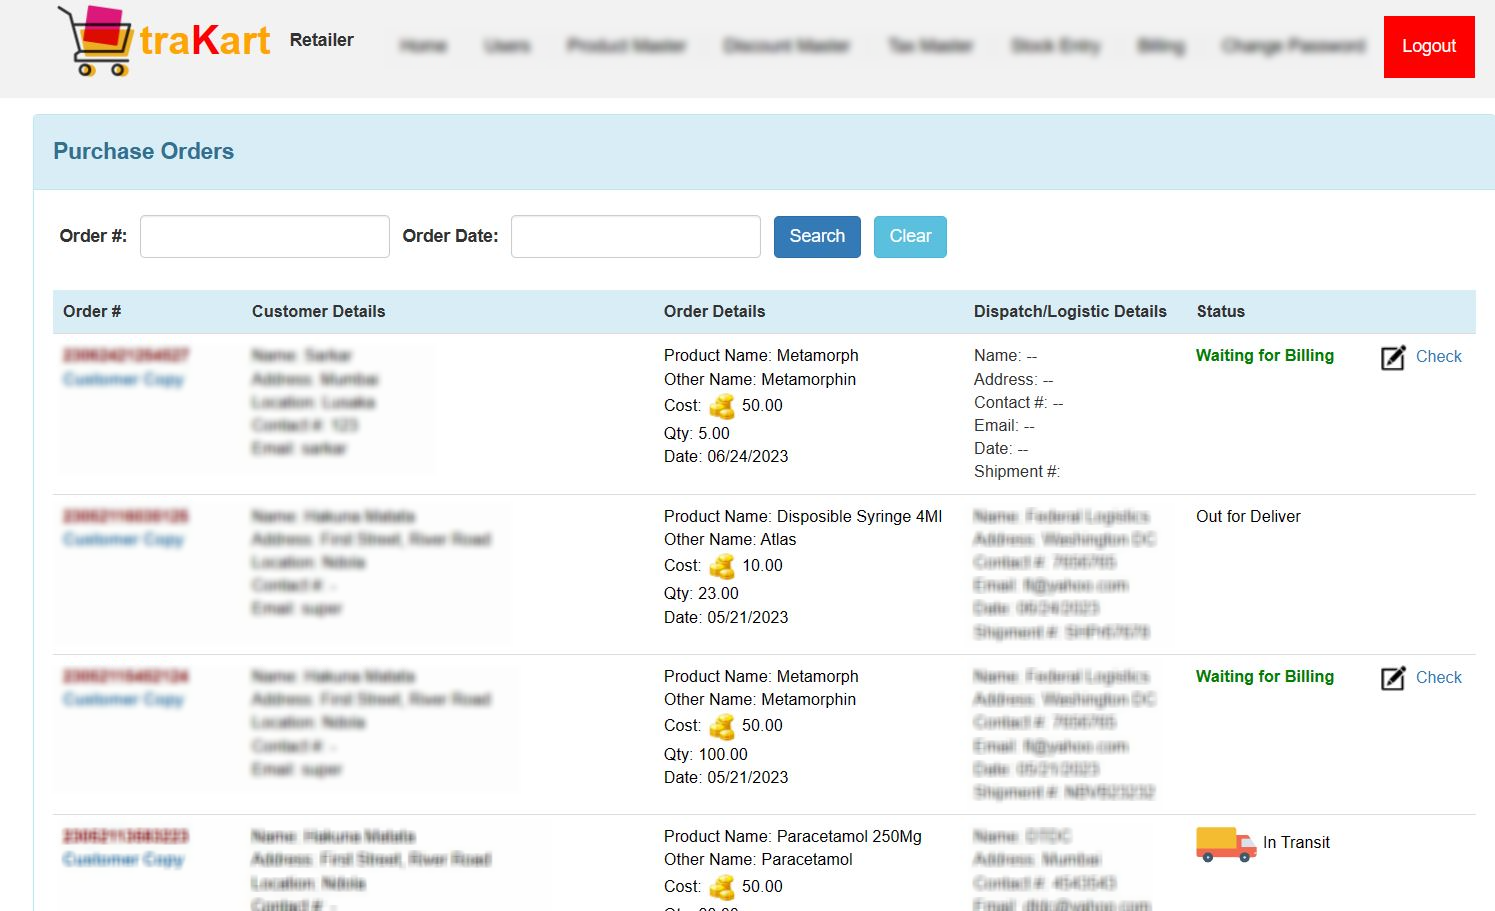Go to Home in the navigation bar
This screenshot has width=1495, height=911.
tap(423, 46)
